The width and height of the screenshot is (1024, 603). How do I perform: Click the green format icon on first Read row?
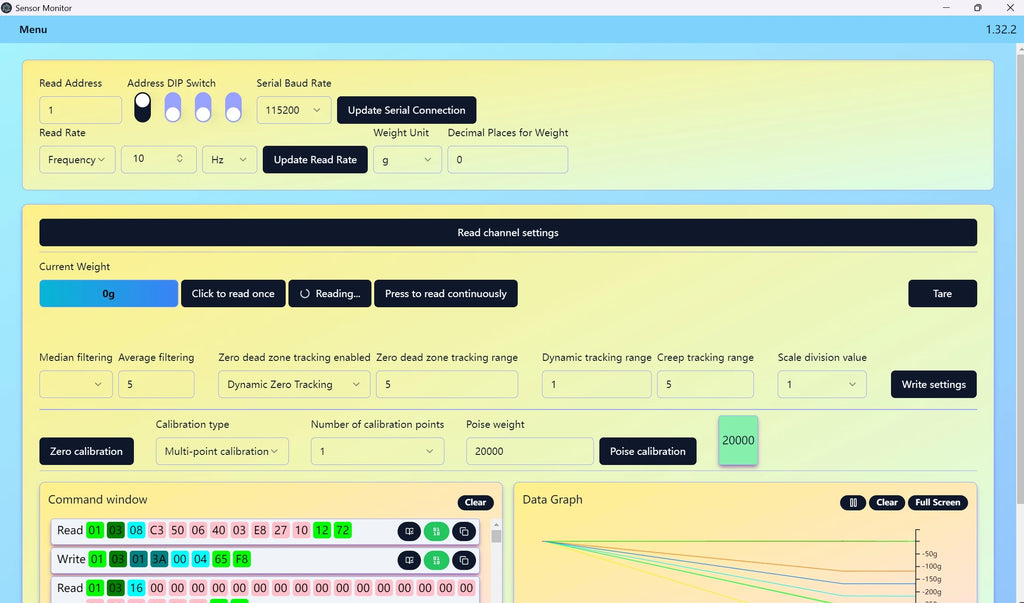coord(436,531)
